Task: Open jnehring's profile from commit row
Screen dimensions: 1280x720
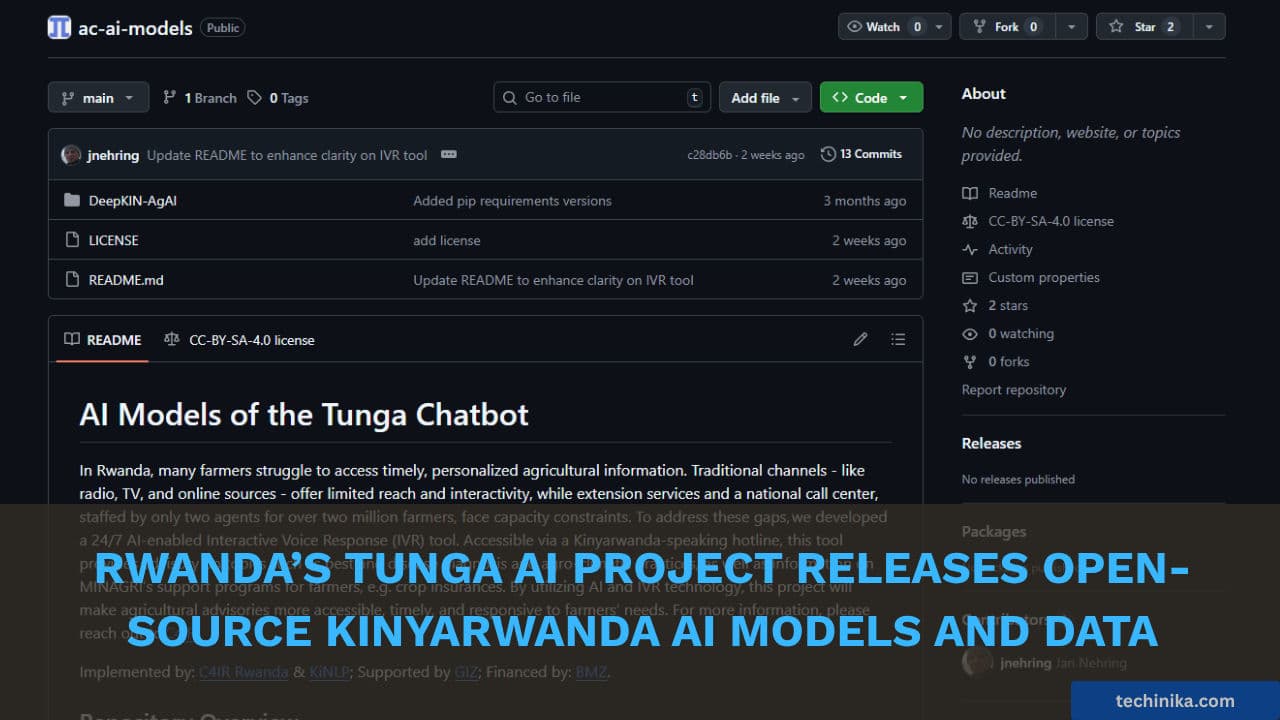Action: 115,155
